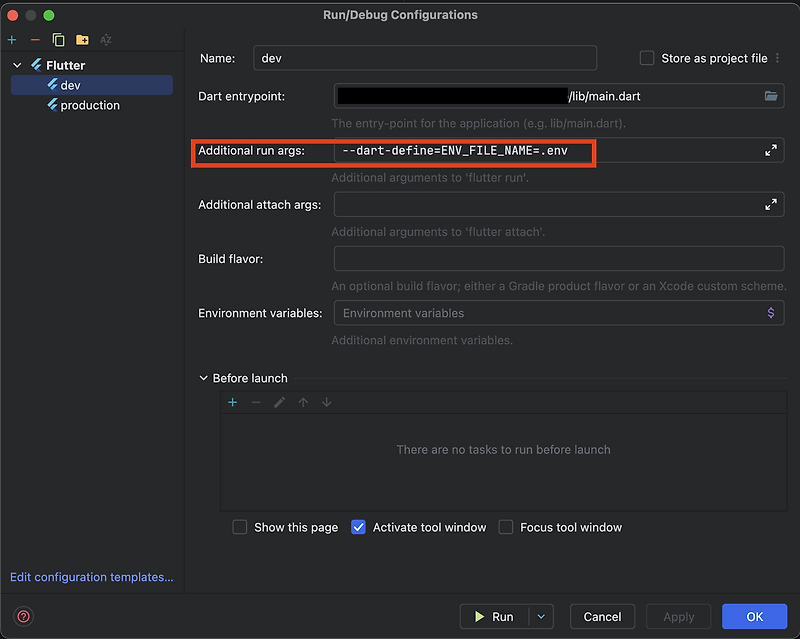The width and height of the screenshot is (800, 639).
Task: Click the OK button
Action: coord(754,616)
